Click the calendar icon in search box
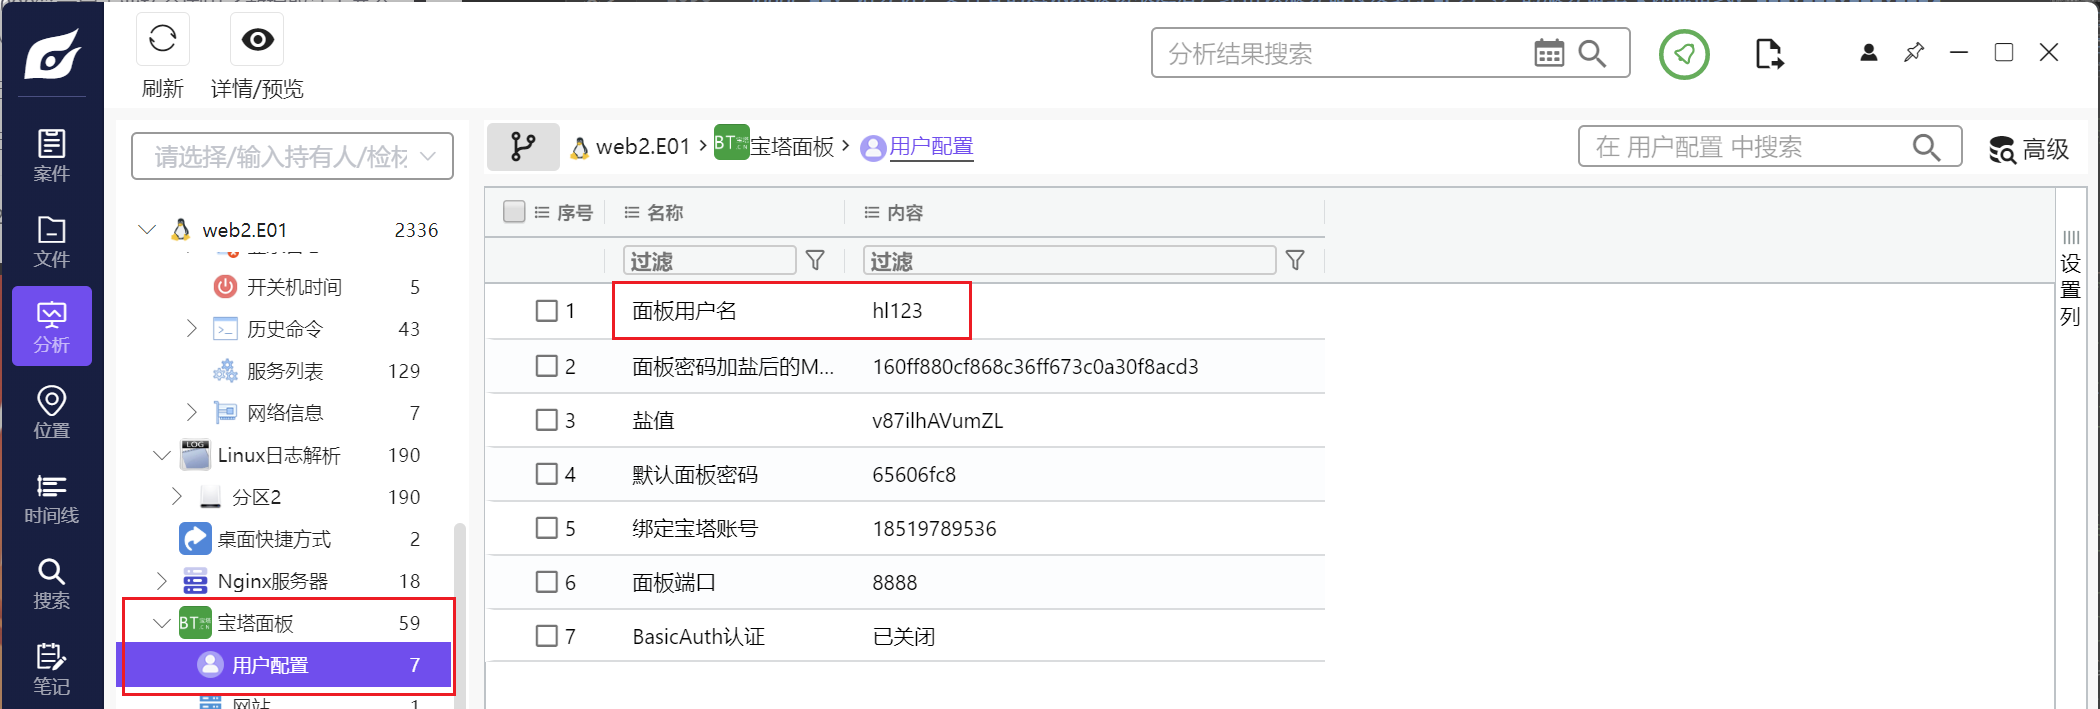2100x709 pixels. tap(1548, 53)
